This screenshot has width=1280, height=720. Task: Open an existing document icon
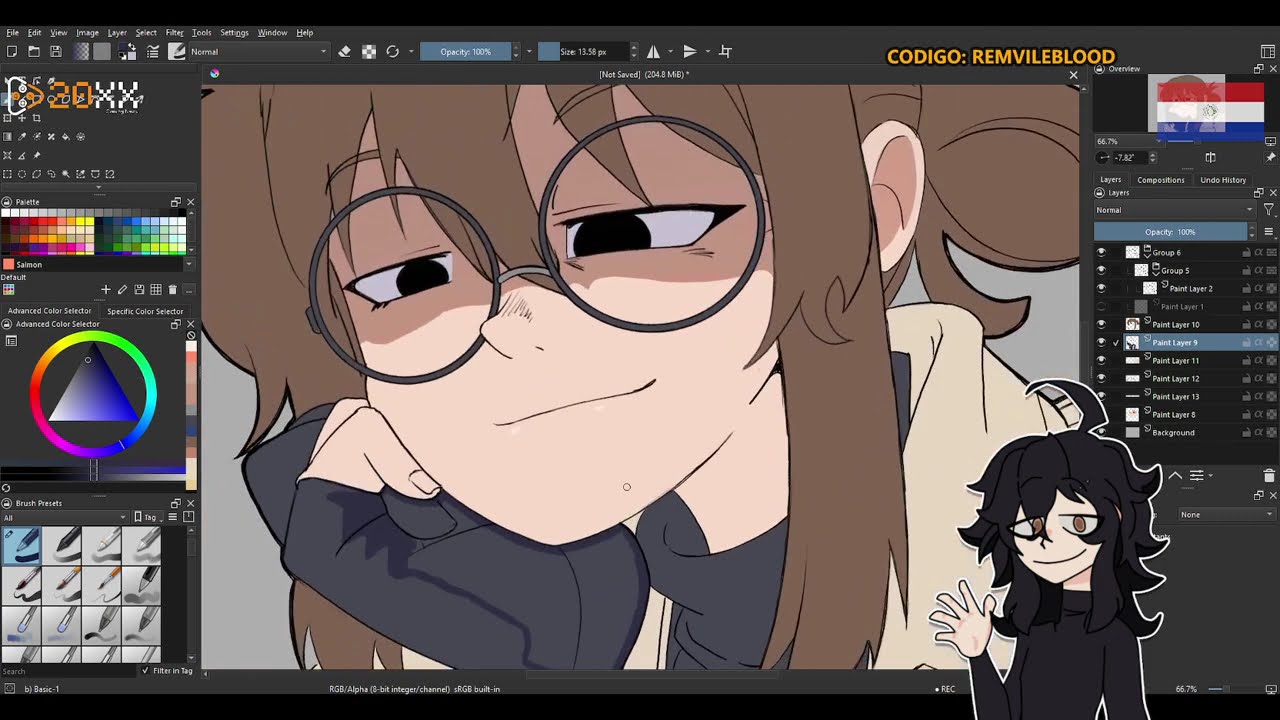(x=34, y=52)
